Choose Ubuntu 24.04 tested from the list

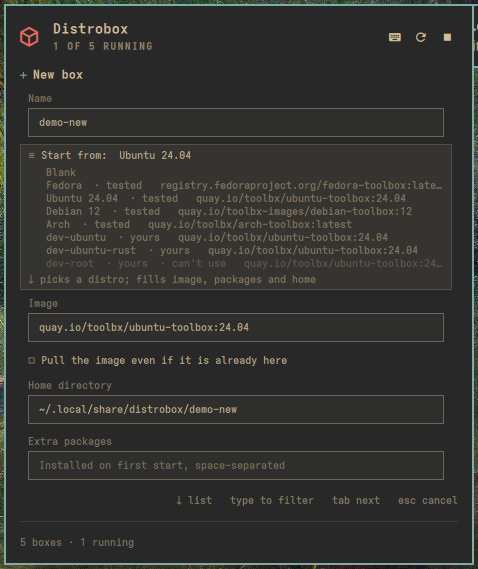tap(226, 198)
